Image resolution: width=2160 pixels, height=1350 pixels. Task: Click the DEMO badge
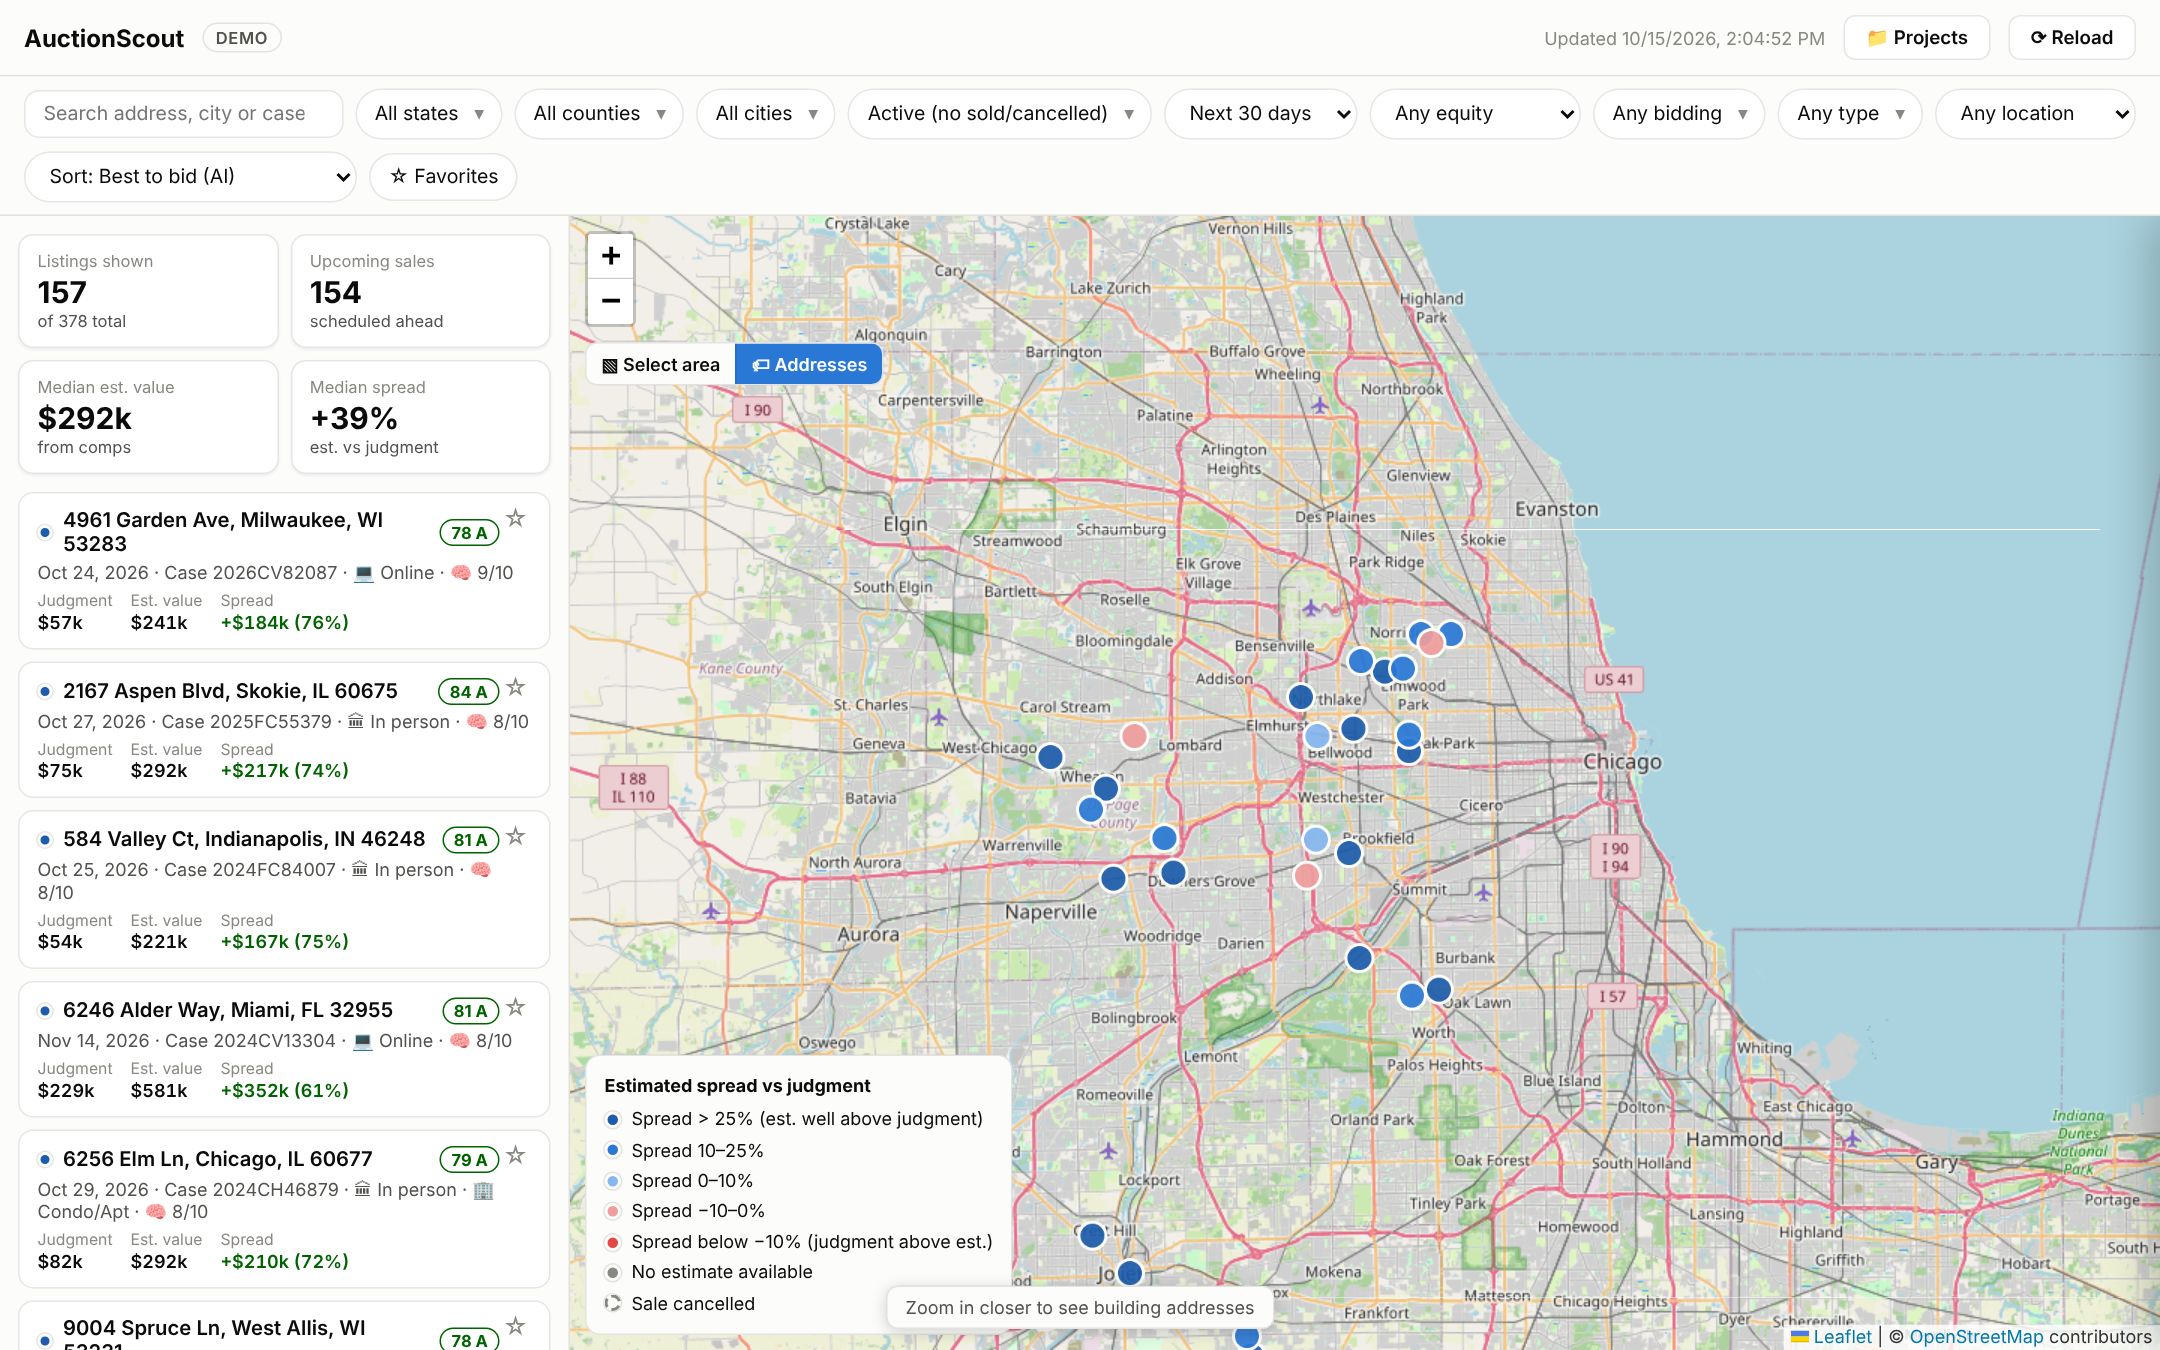point(242,38)
